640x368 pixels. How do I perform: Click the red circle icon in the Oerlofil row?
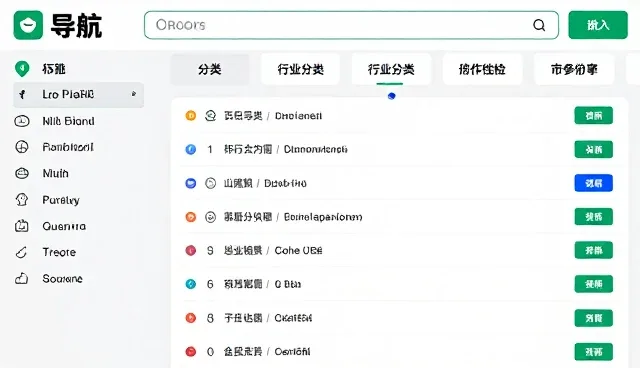[x=191, y=352]
